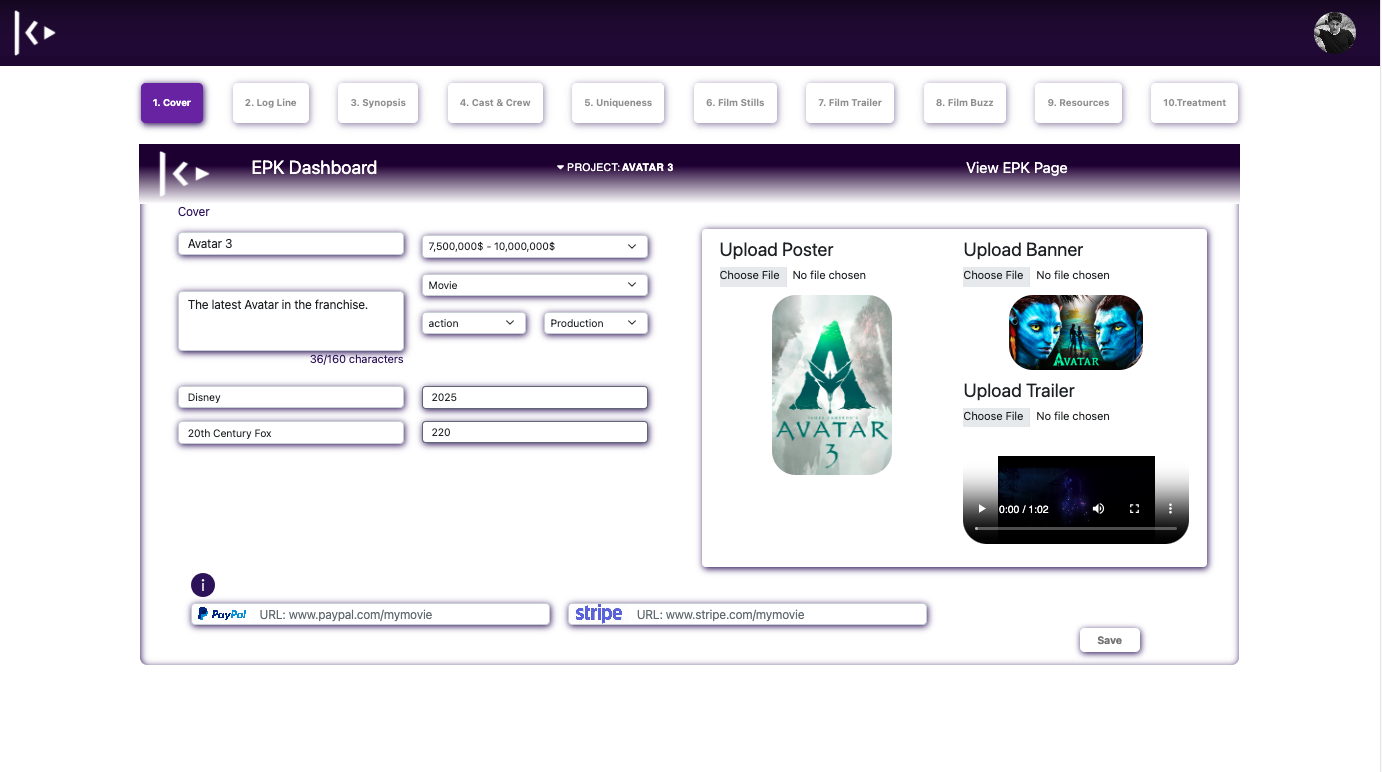The image size is (1382, 772).
Task: Click the Upload Poster heading
Action: pos(776,250)
